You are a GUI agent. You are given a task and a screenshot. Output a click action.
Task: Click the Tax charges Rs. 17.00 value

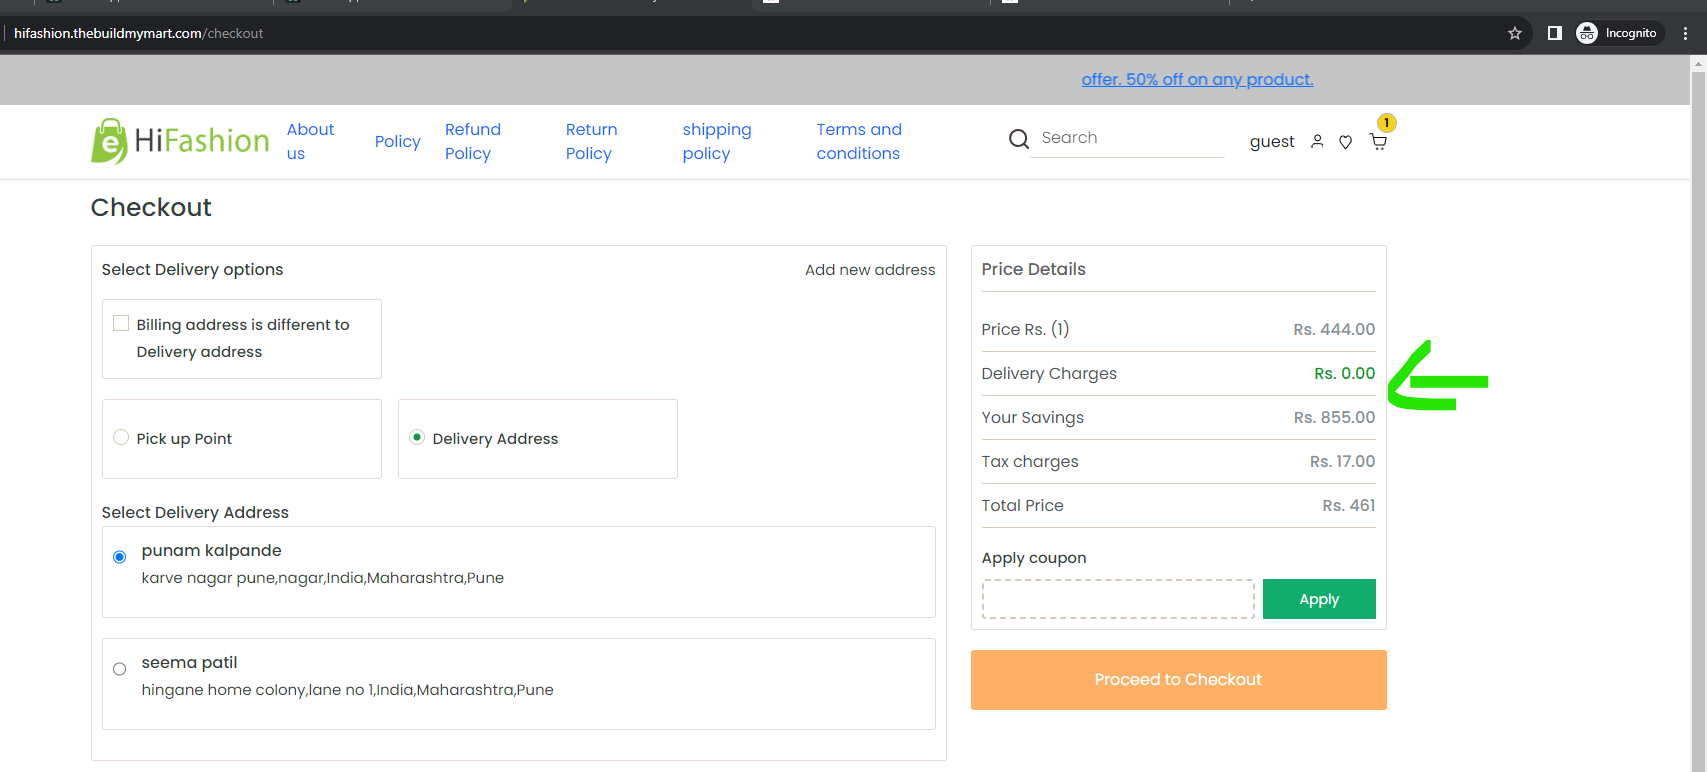[x=1342, y=461]
